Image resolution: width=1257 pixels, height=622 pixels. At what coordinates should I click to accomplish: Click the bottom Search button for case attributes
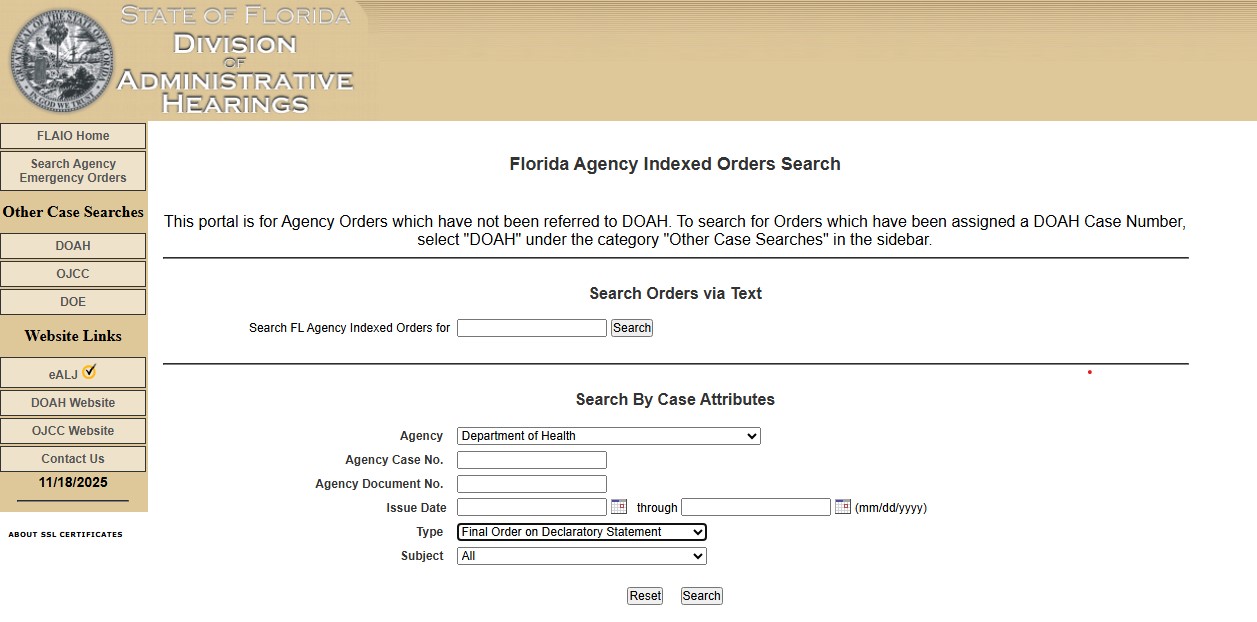(x=701, y=595)
